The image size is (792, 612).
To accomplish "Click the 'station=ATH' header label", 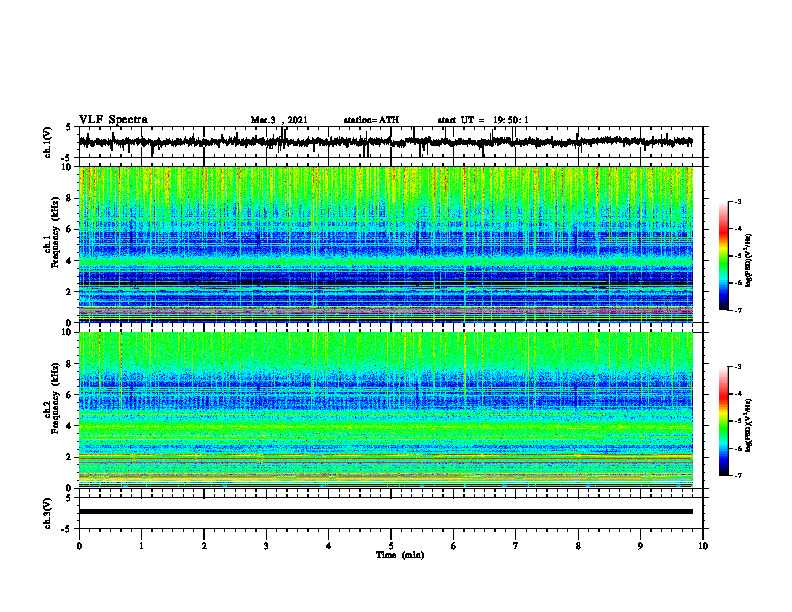I will coord(371,120).
